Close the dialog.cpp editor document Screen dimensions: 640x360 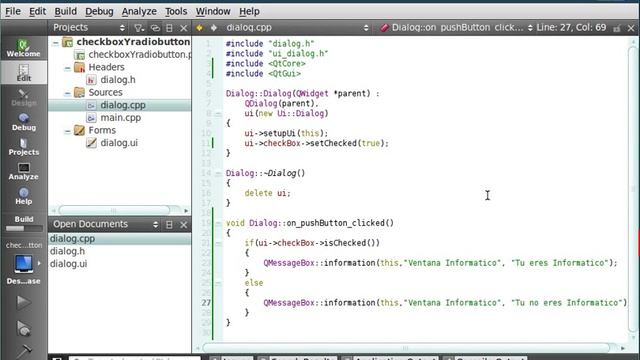tap(631, 28)
